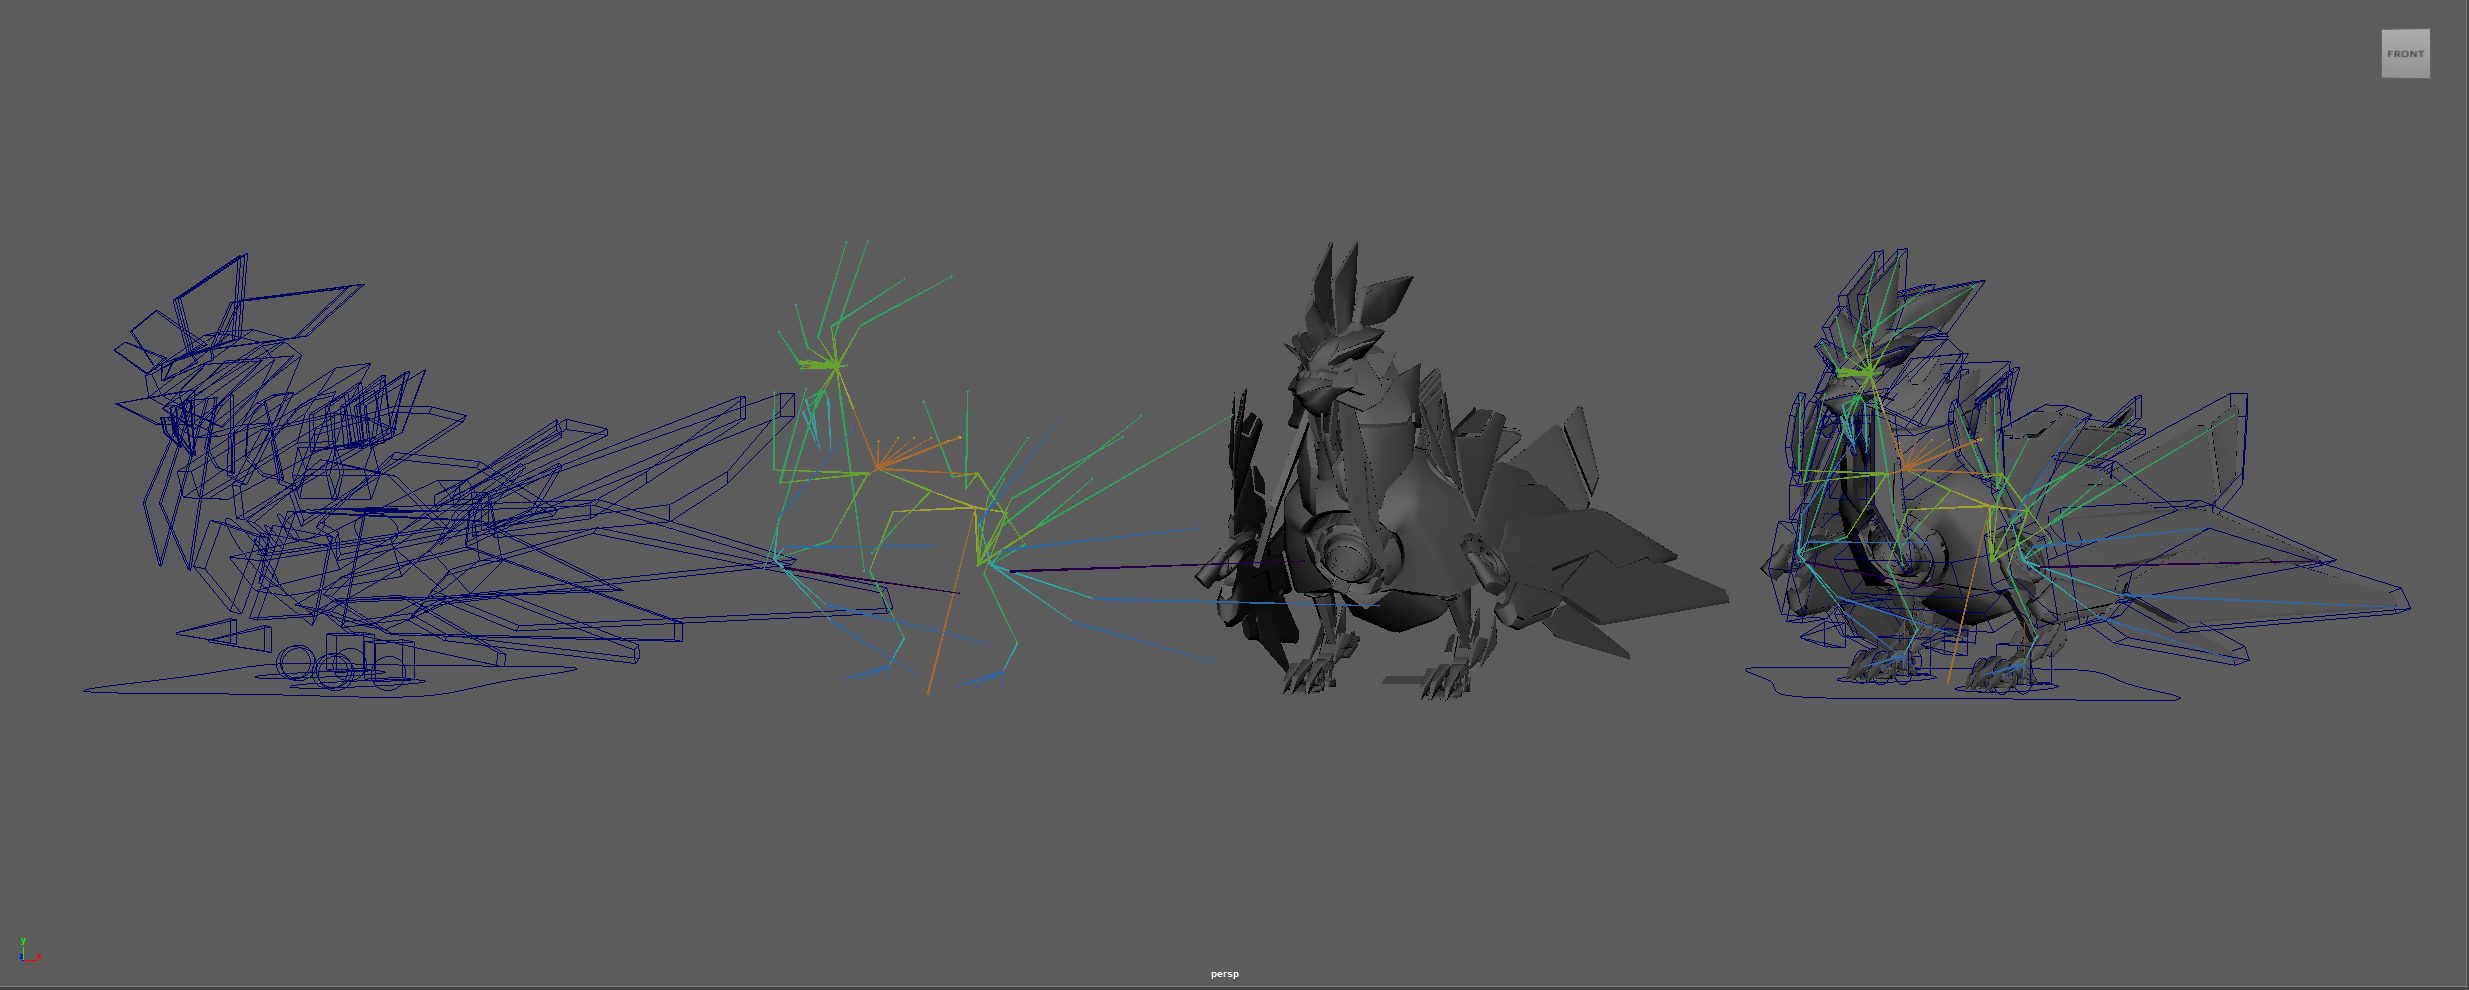The height and width of the screenshot is (990, 2469).
Task: Click the XYZ axis indicator gizmo
Action: click(29, 951)
